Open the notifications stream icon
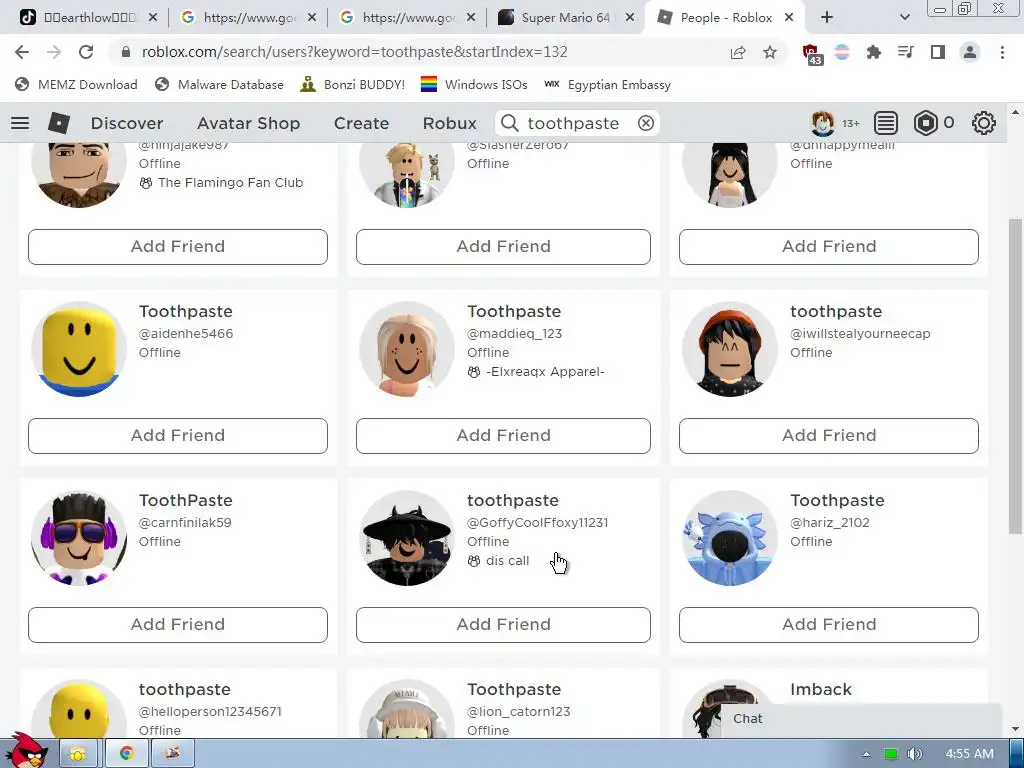The width and height of the screenshot is (1024, 768). (886, 123)
